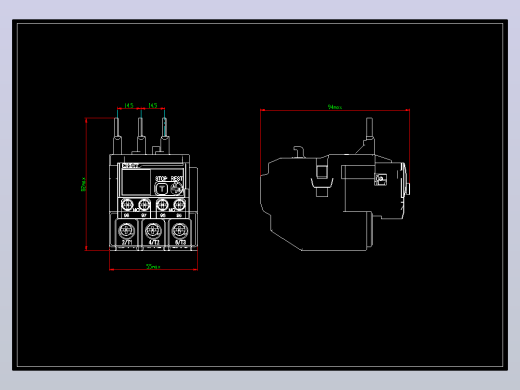Click the side view outline of the relay
Screen dimensions: 520x390
[335, 184]
